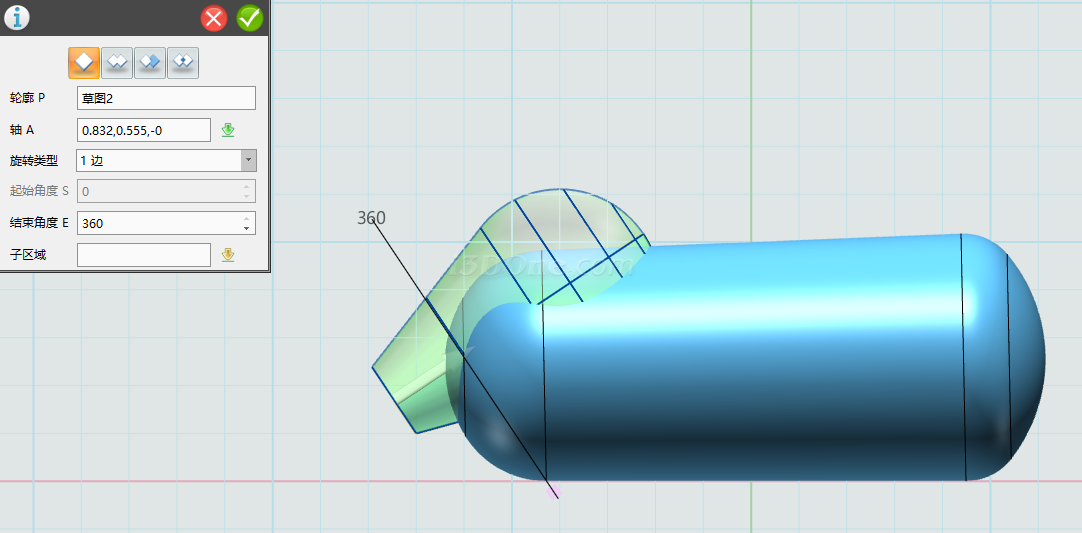
Task: Click the 结束角度 E value field
Action: click(x=158, y=223)
